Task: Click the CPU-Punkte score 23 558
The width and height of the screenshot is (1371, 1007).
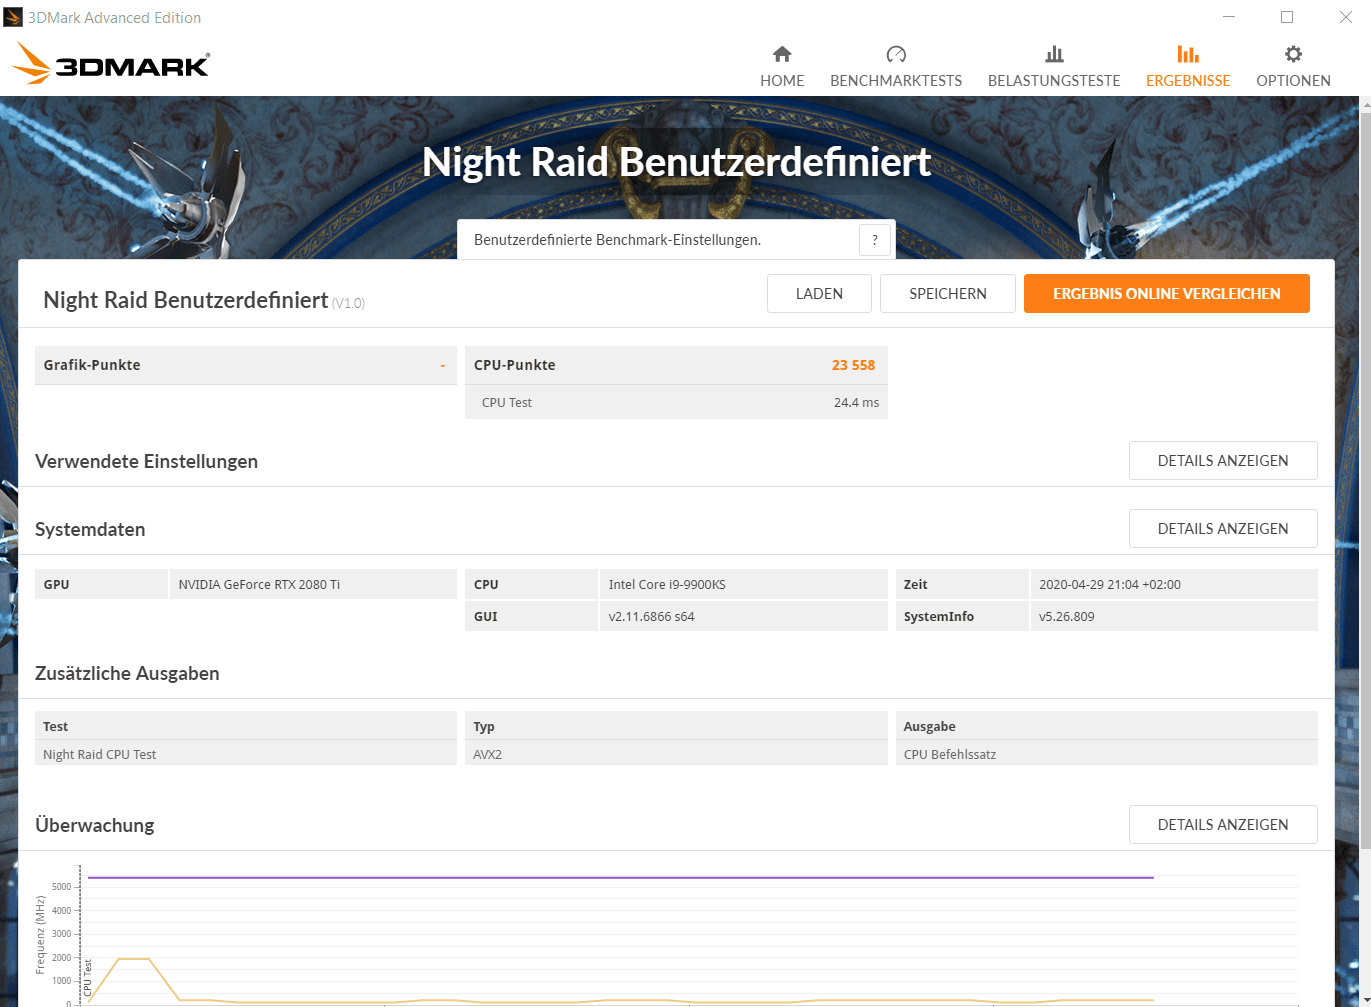Action: [x=853, y=365]
